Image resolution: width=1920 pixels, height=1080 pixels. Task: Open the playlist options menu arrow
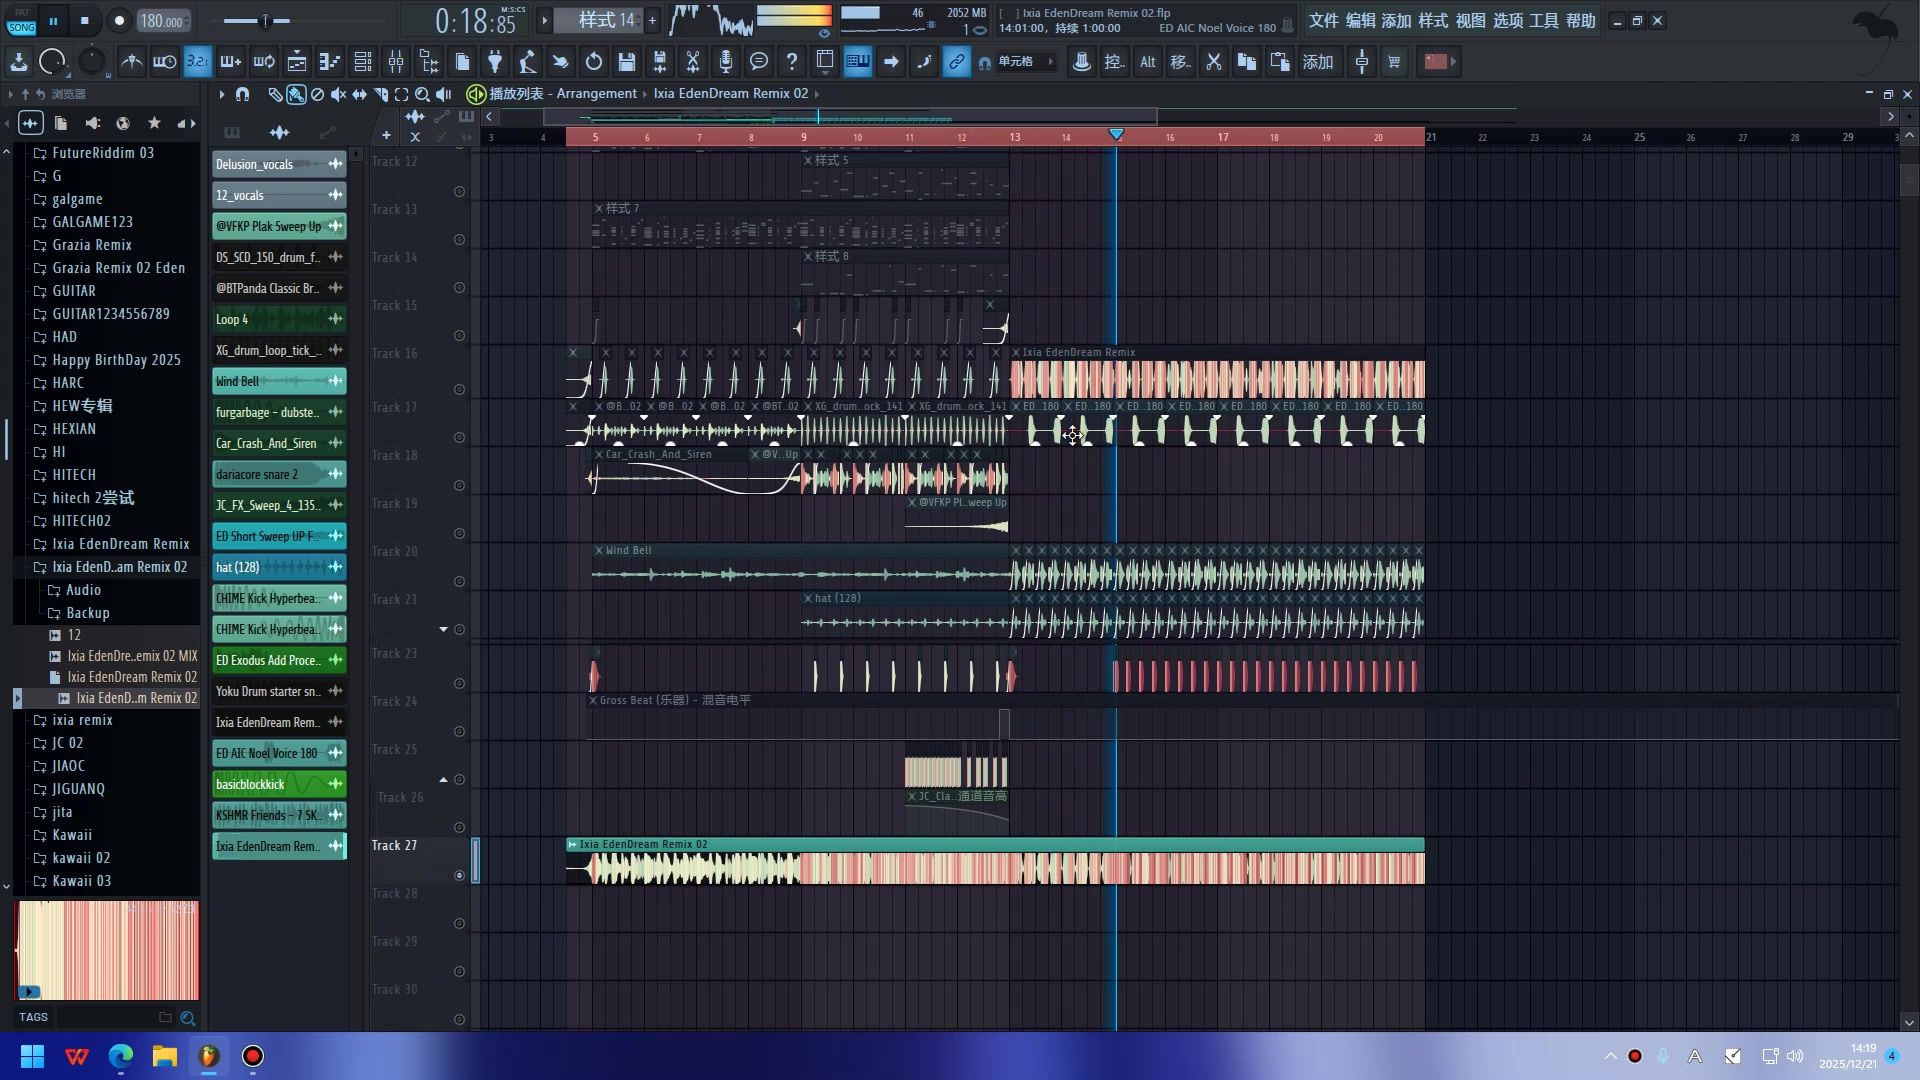click(221, 94)
